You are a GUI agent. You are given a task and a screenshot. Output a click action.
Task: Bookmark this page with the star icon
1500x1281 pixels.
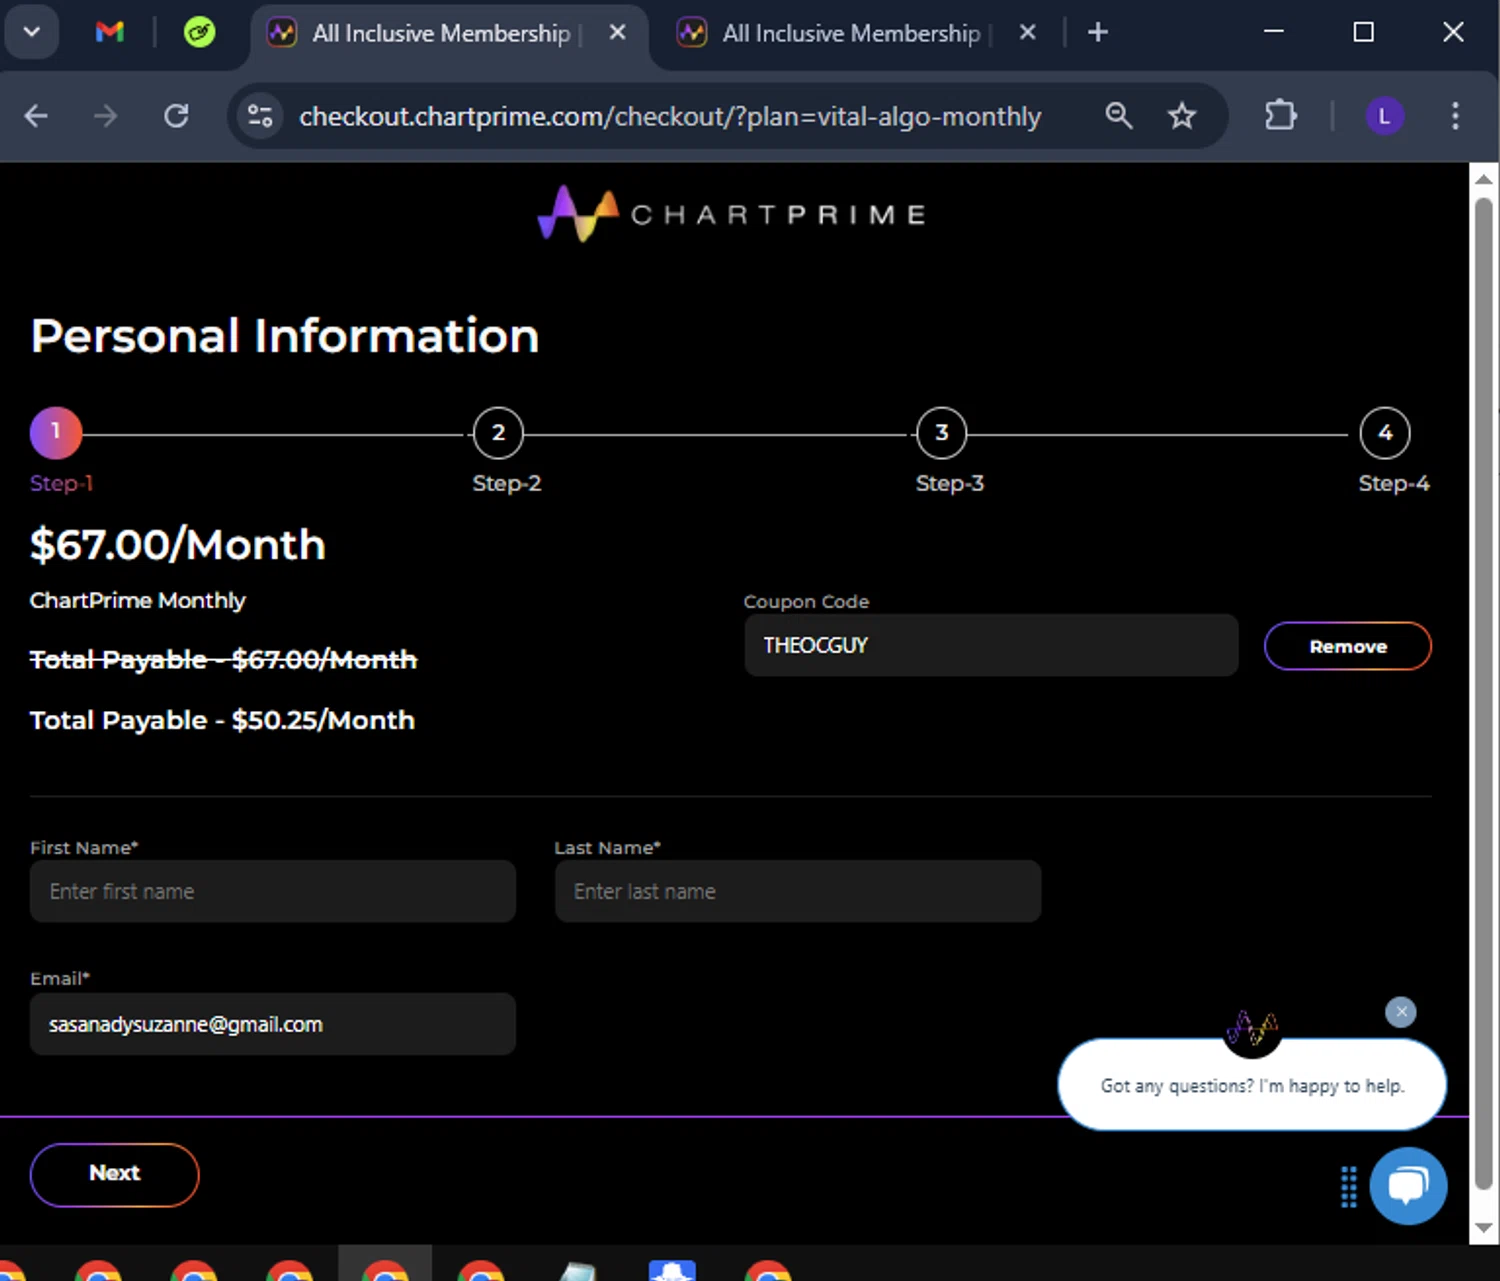click(x=1182, y=116)
